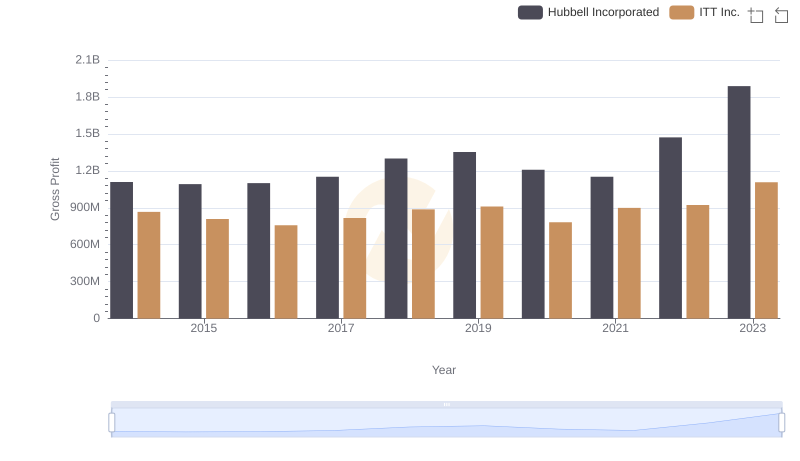
Task: Select the 2020 Hubbell Incorporated bar
Action: [533, 244]
